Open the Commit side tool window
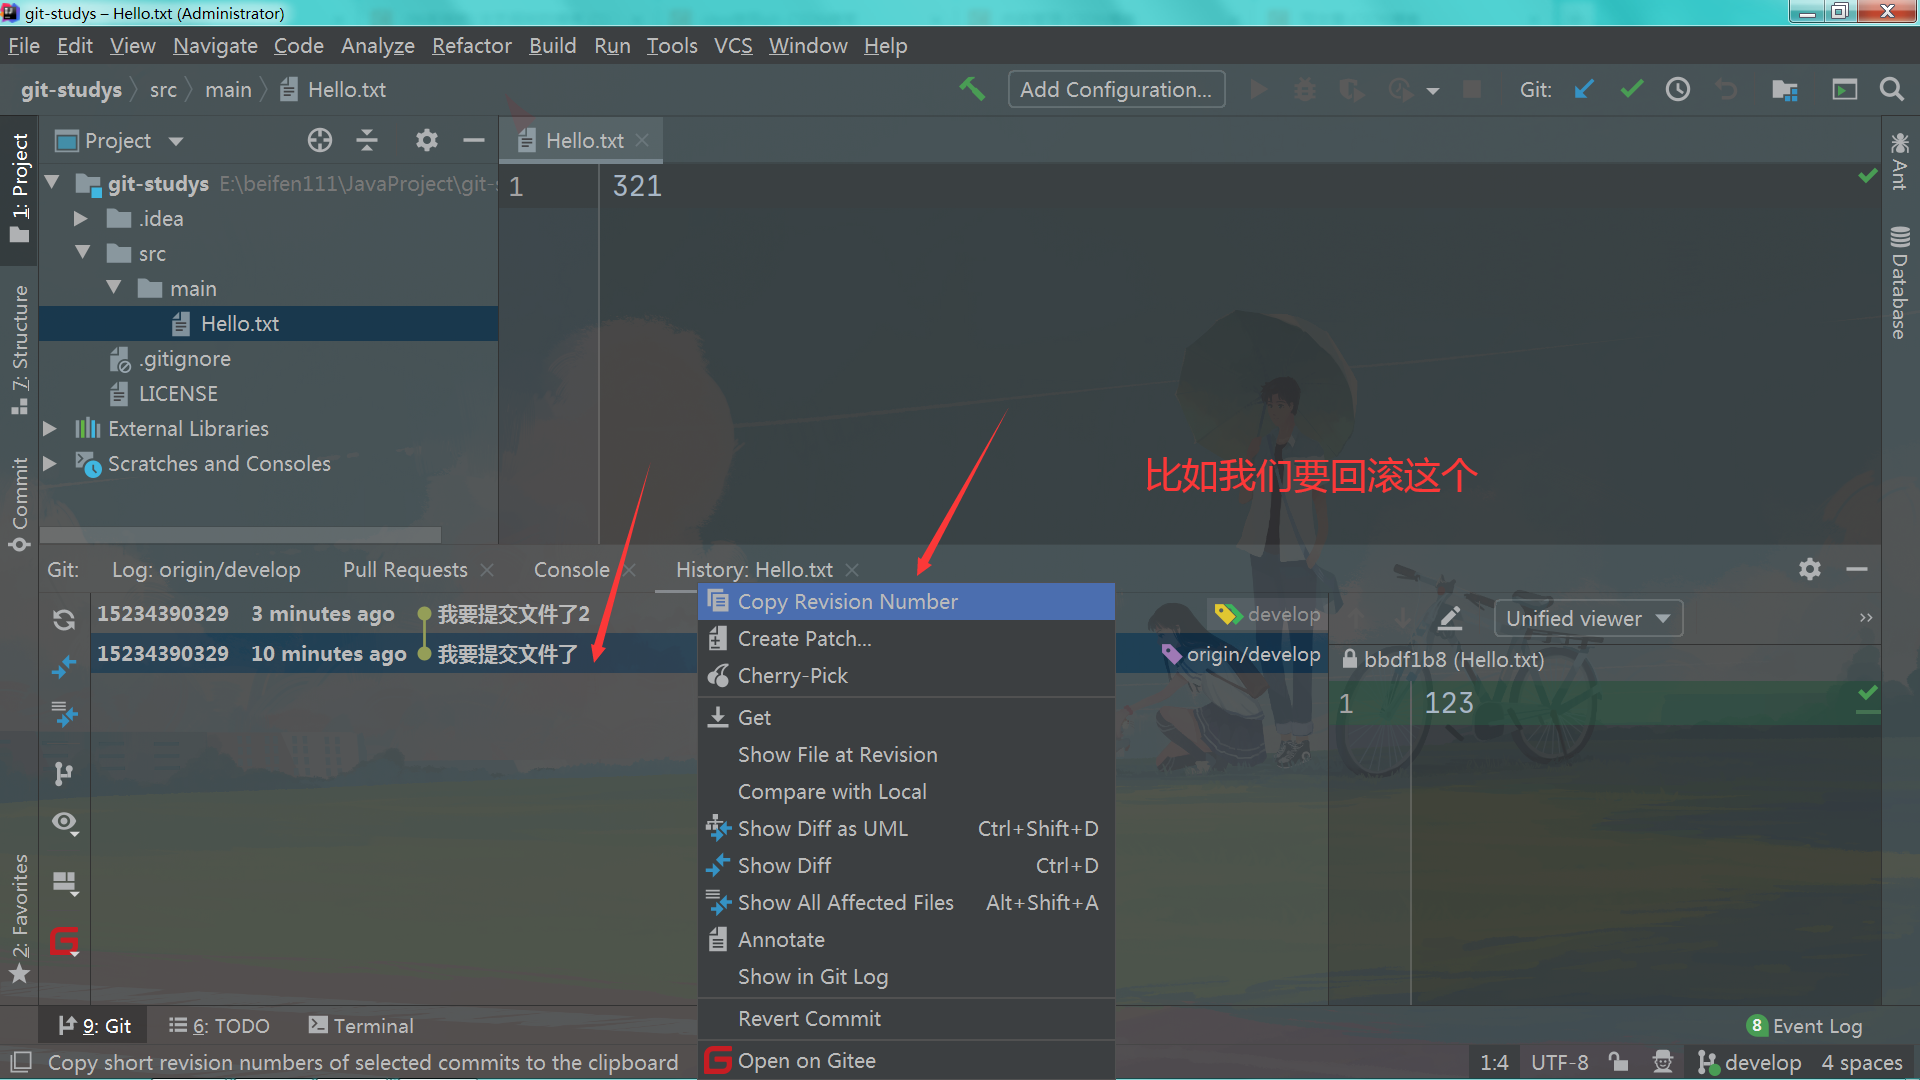 click(19, 503)
